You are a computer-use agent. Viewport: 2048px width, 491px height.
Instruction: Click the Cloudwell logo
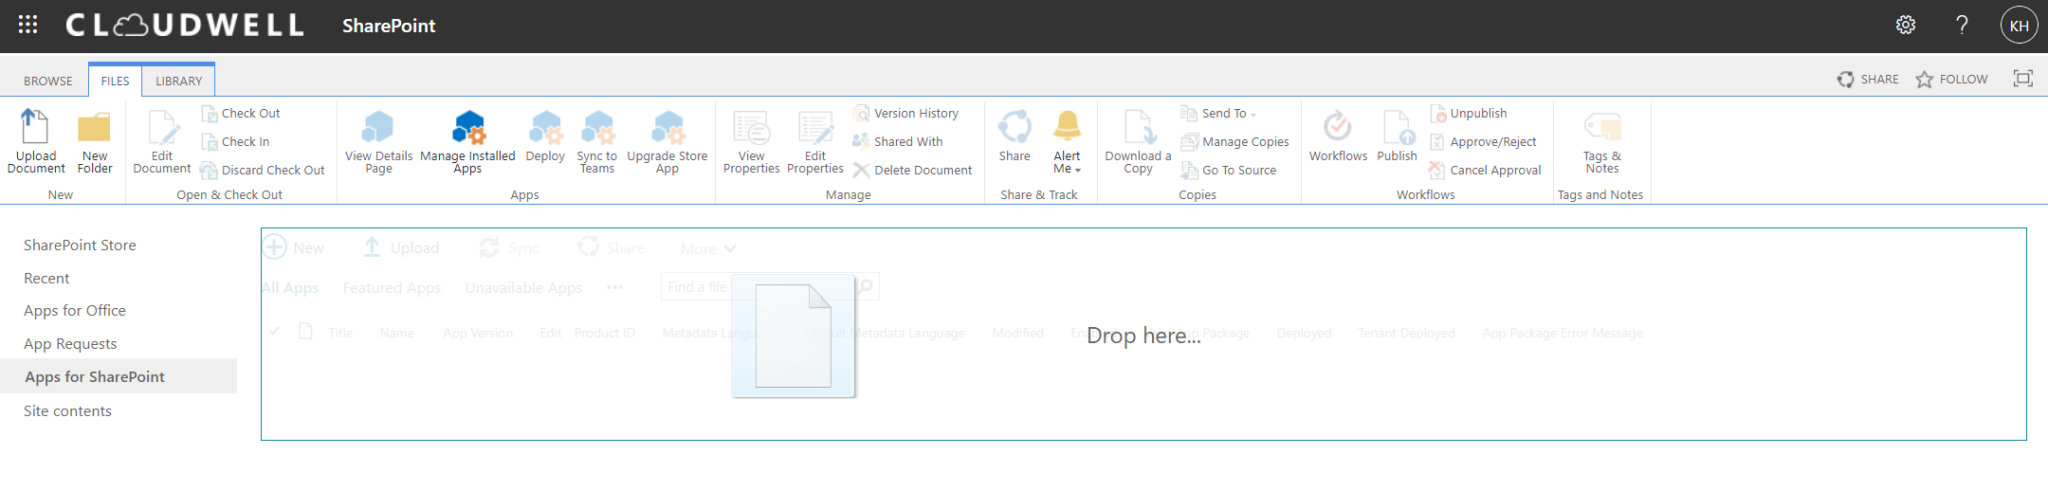click(x=185, y=26)
